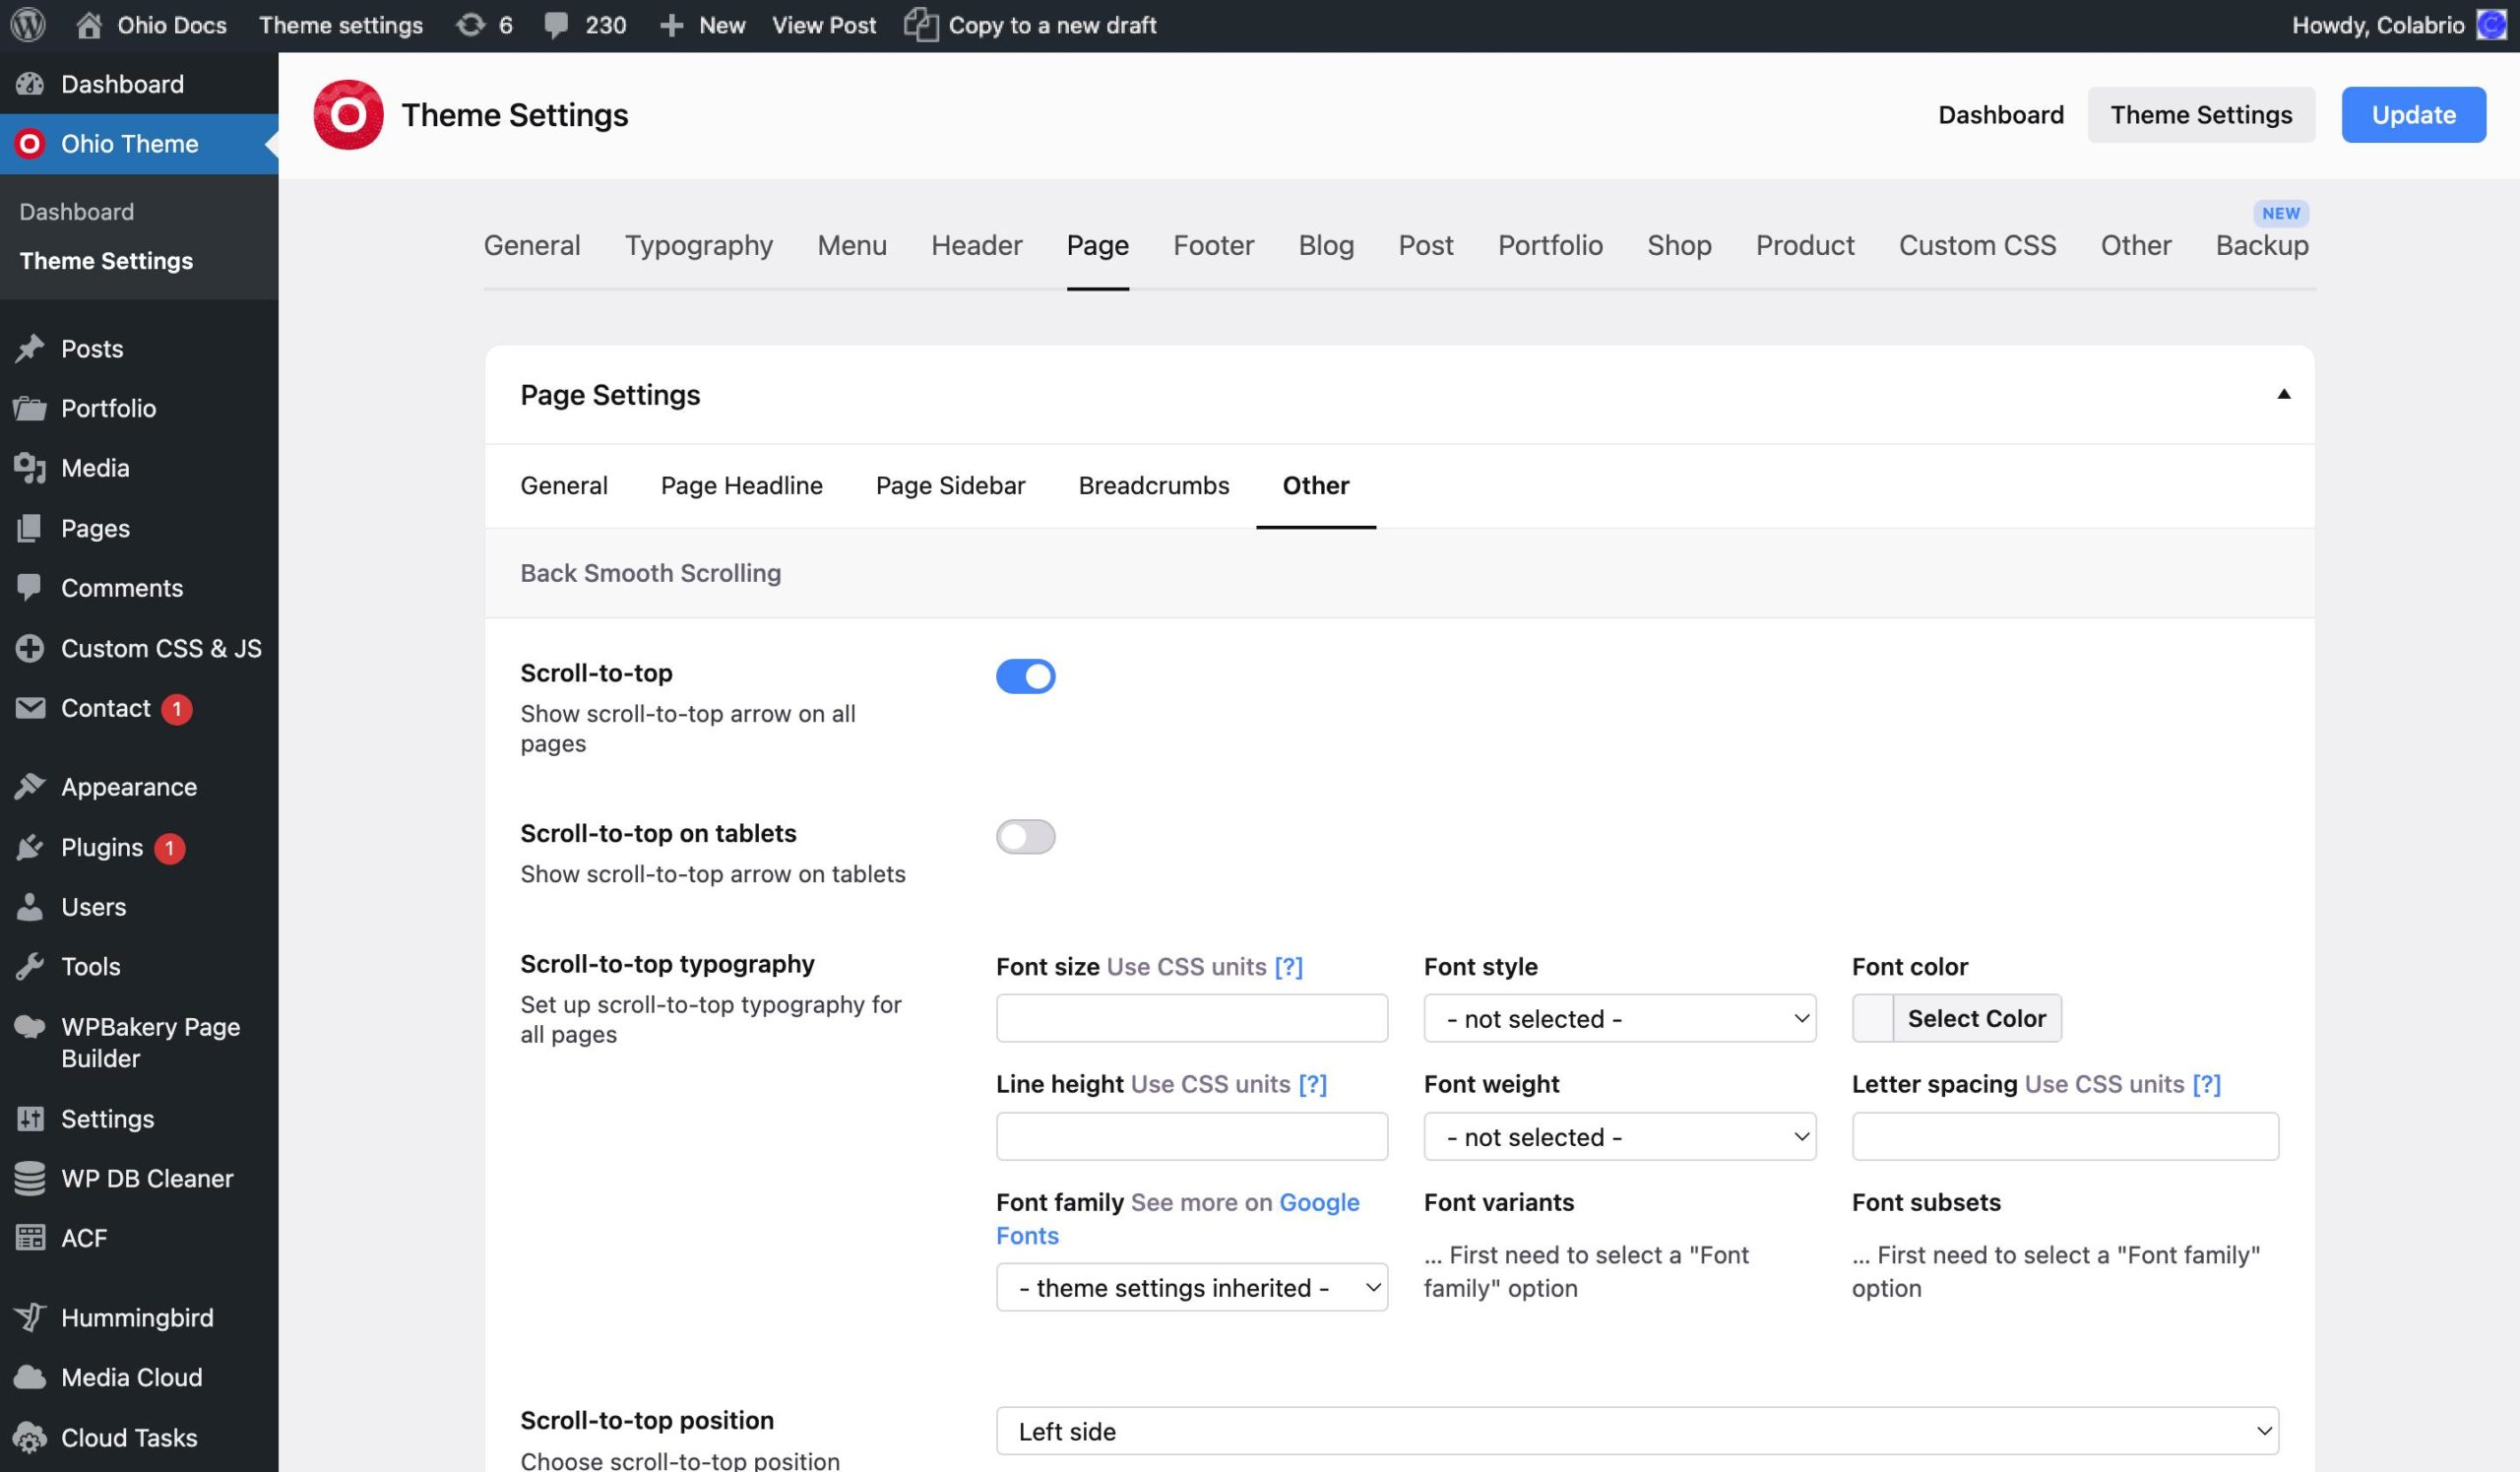Image resolution: width=2520 pixels, height=1472 pixels.
Task: Select the Page Headline sub-tab
Action: coord(741,485)
